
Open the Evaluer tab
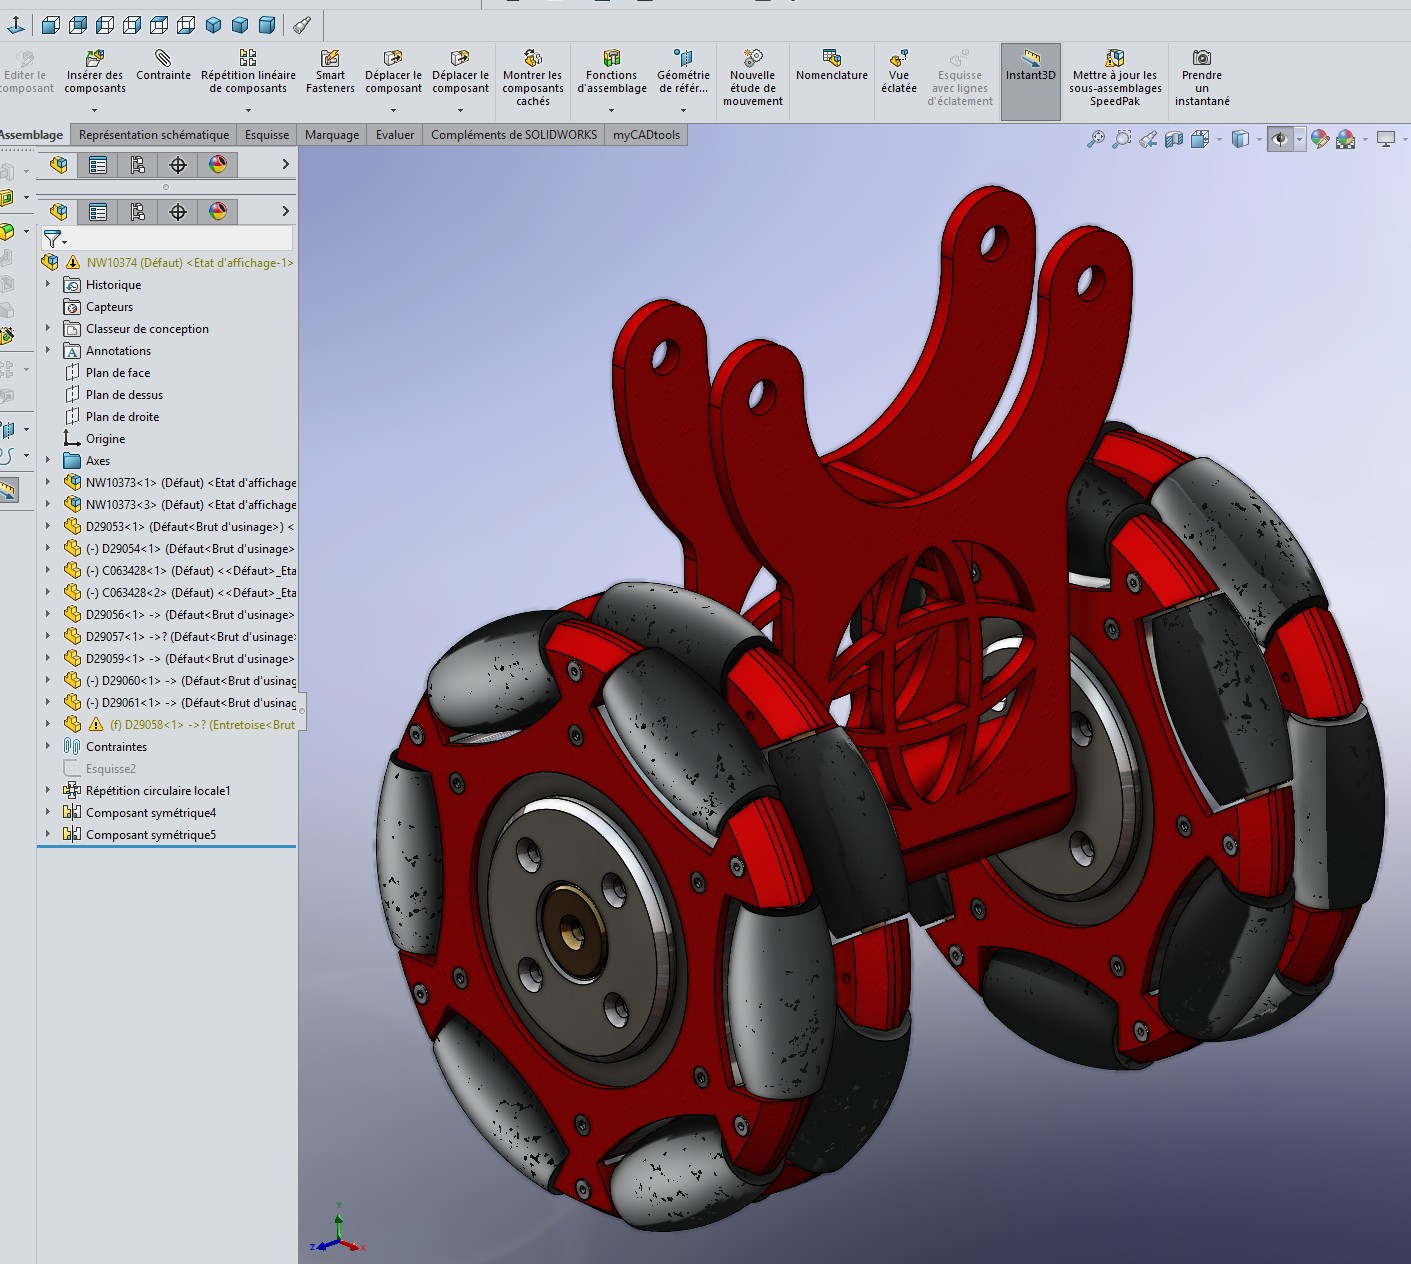(395, 134)
